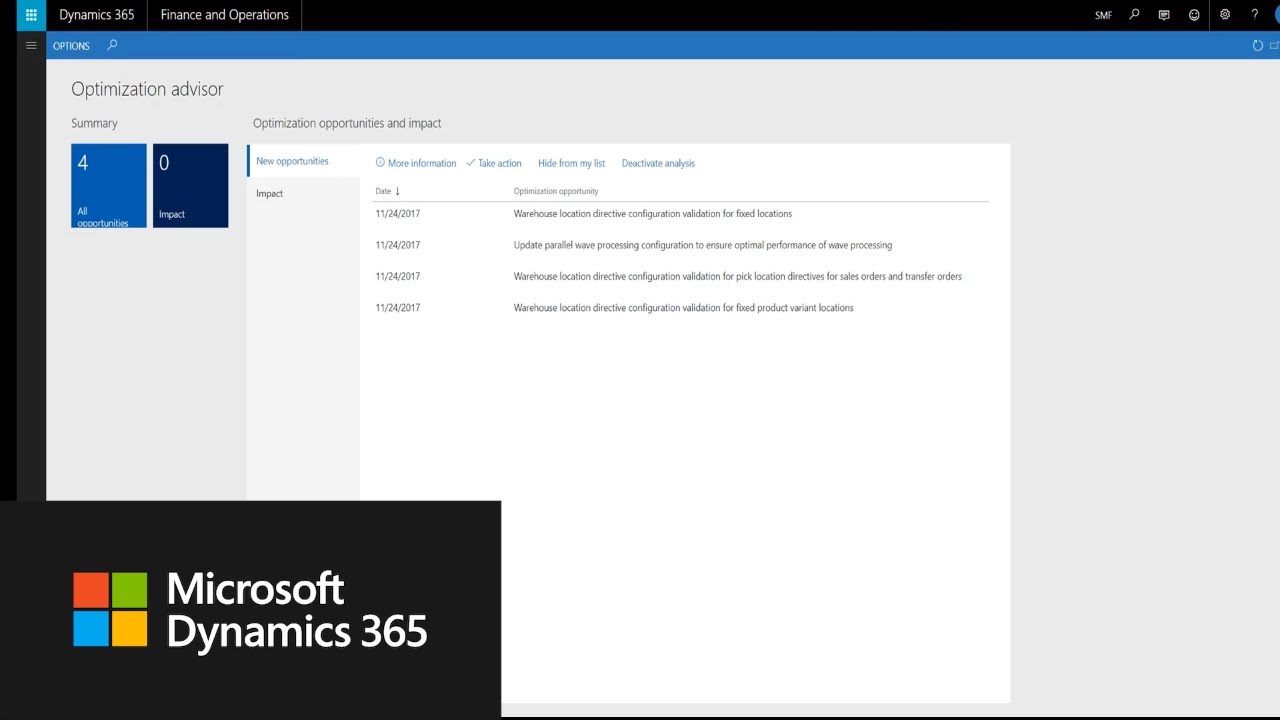Click More information action
This screenshot has width=1280, height=720.
[416, 163]
